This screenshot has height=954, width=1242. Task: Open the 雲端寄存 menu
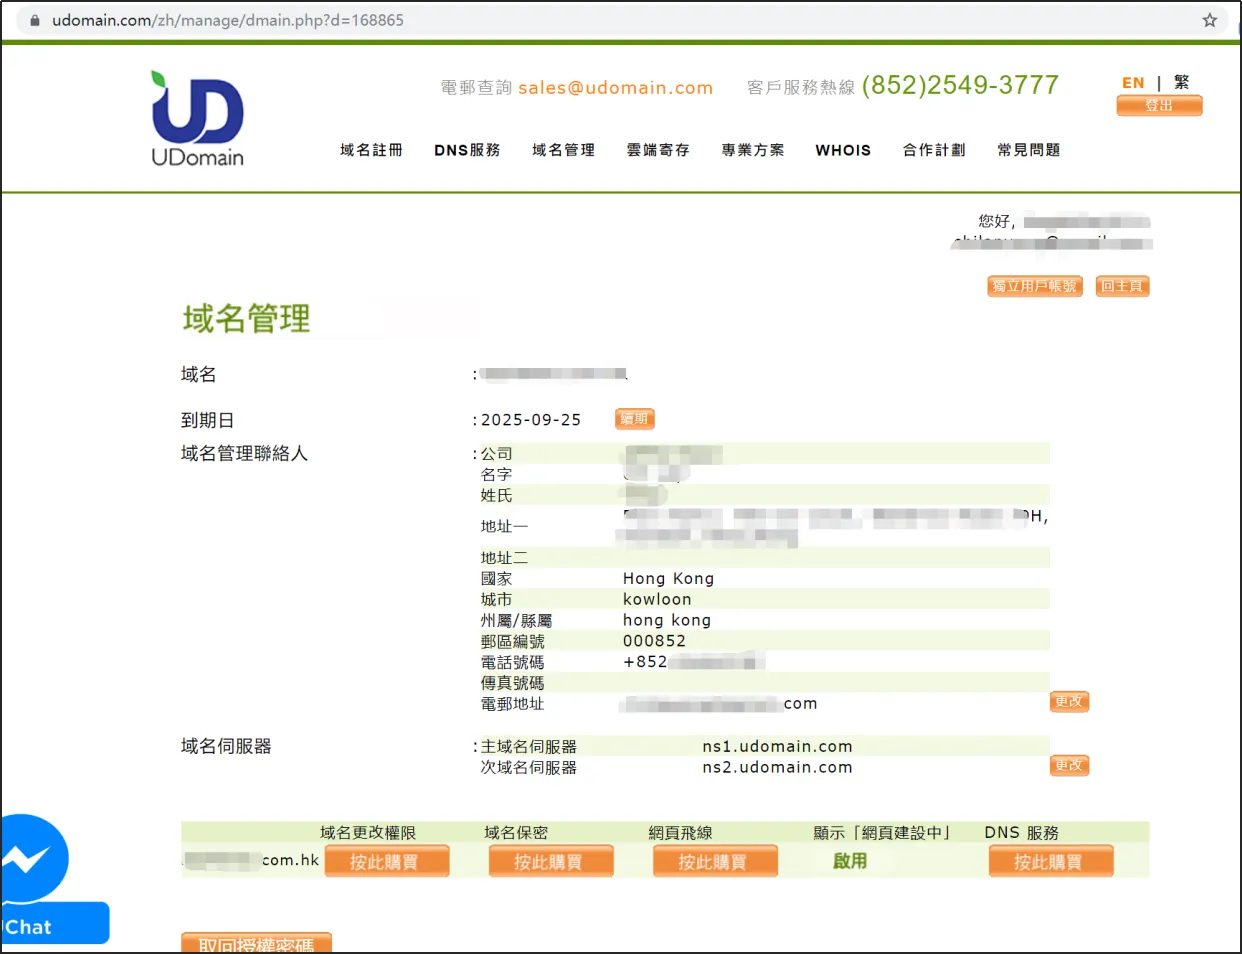click(658, 150)
